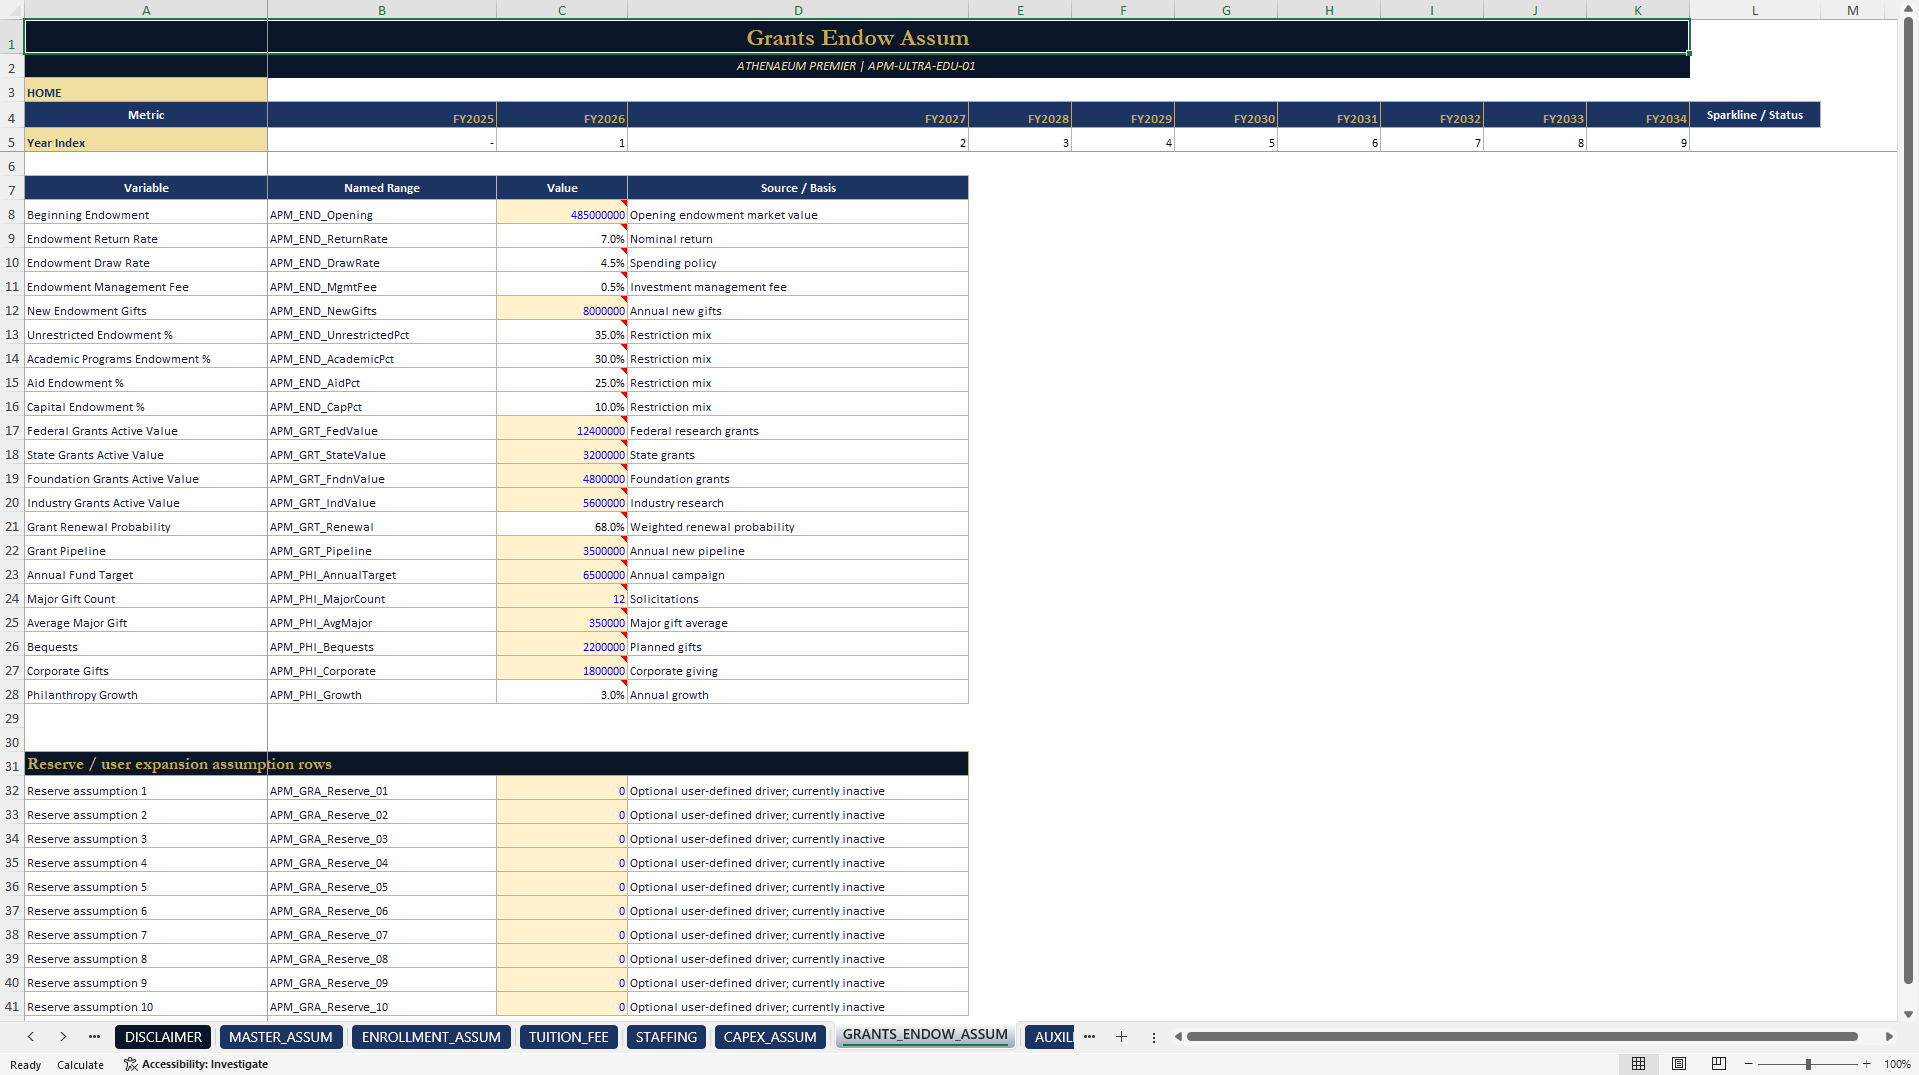Screen dimensions: 1919x1075
Task: Go to previous sheet tab arrow
Action: tap(31, 1037)
